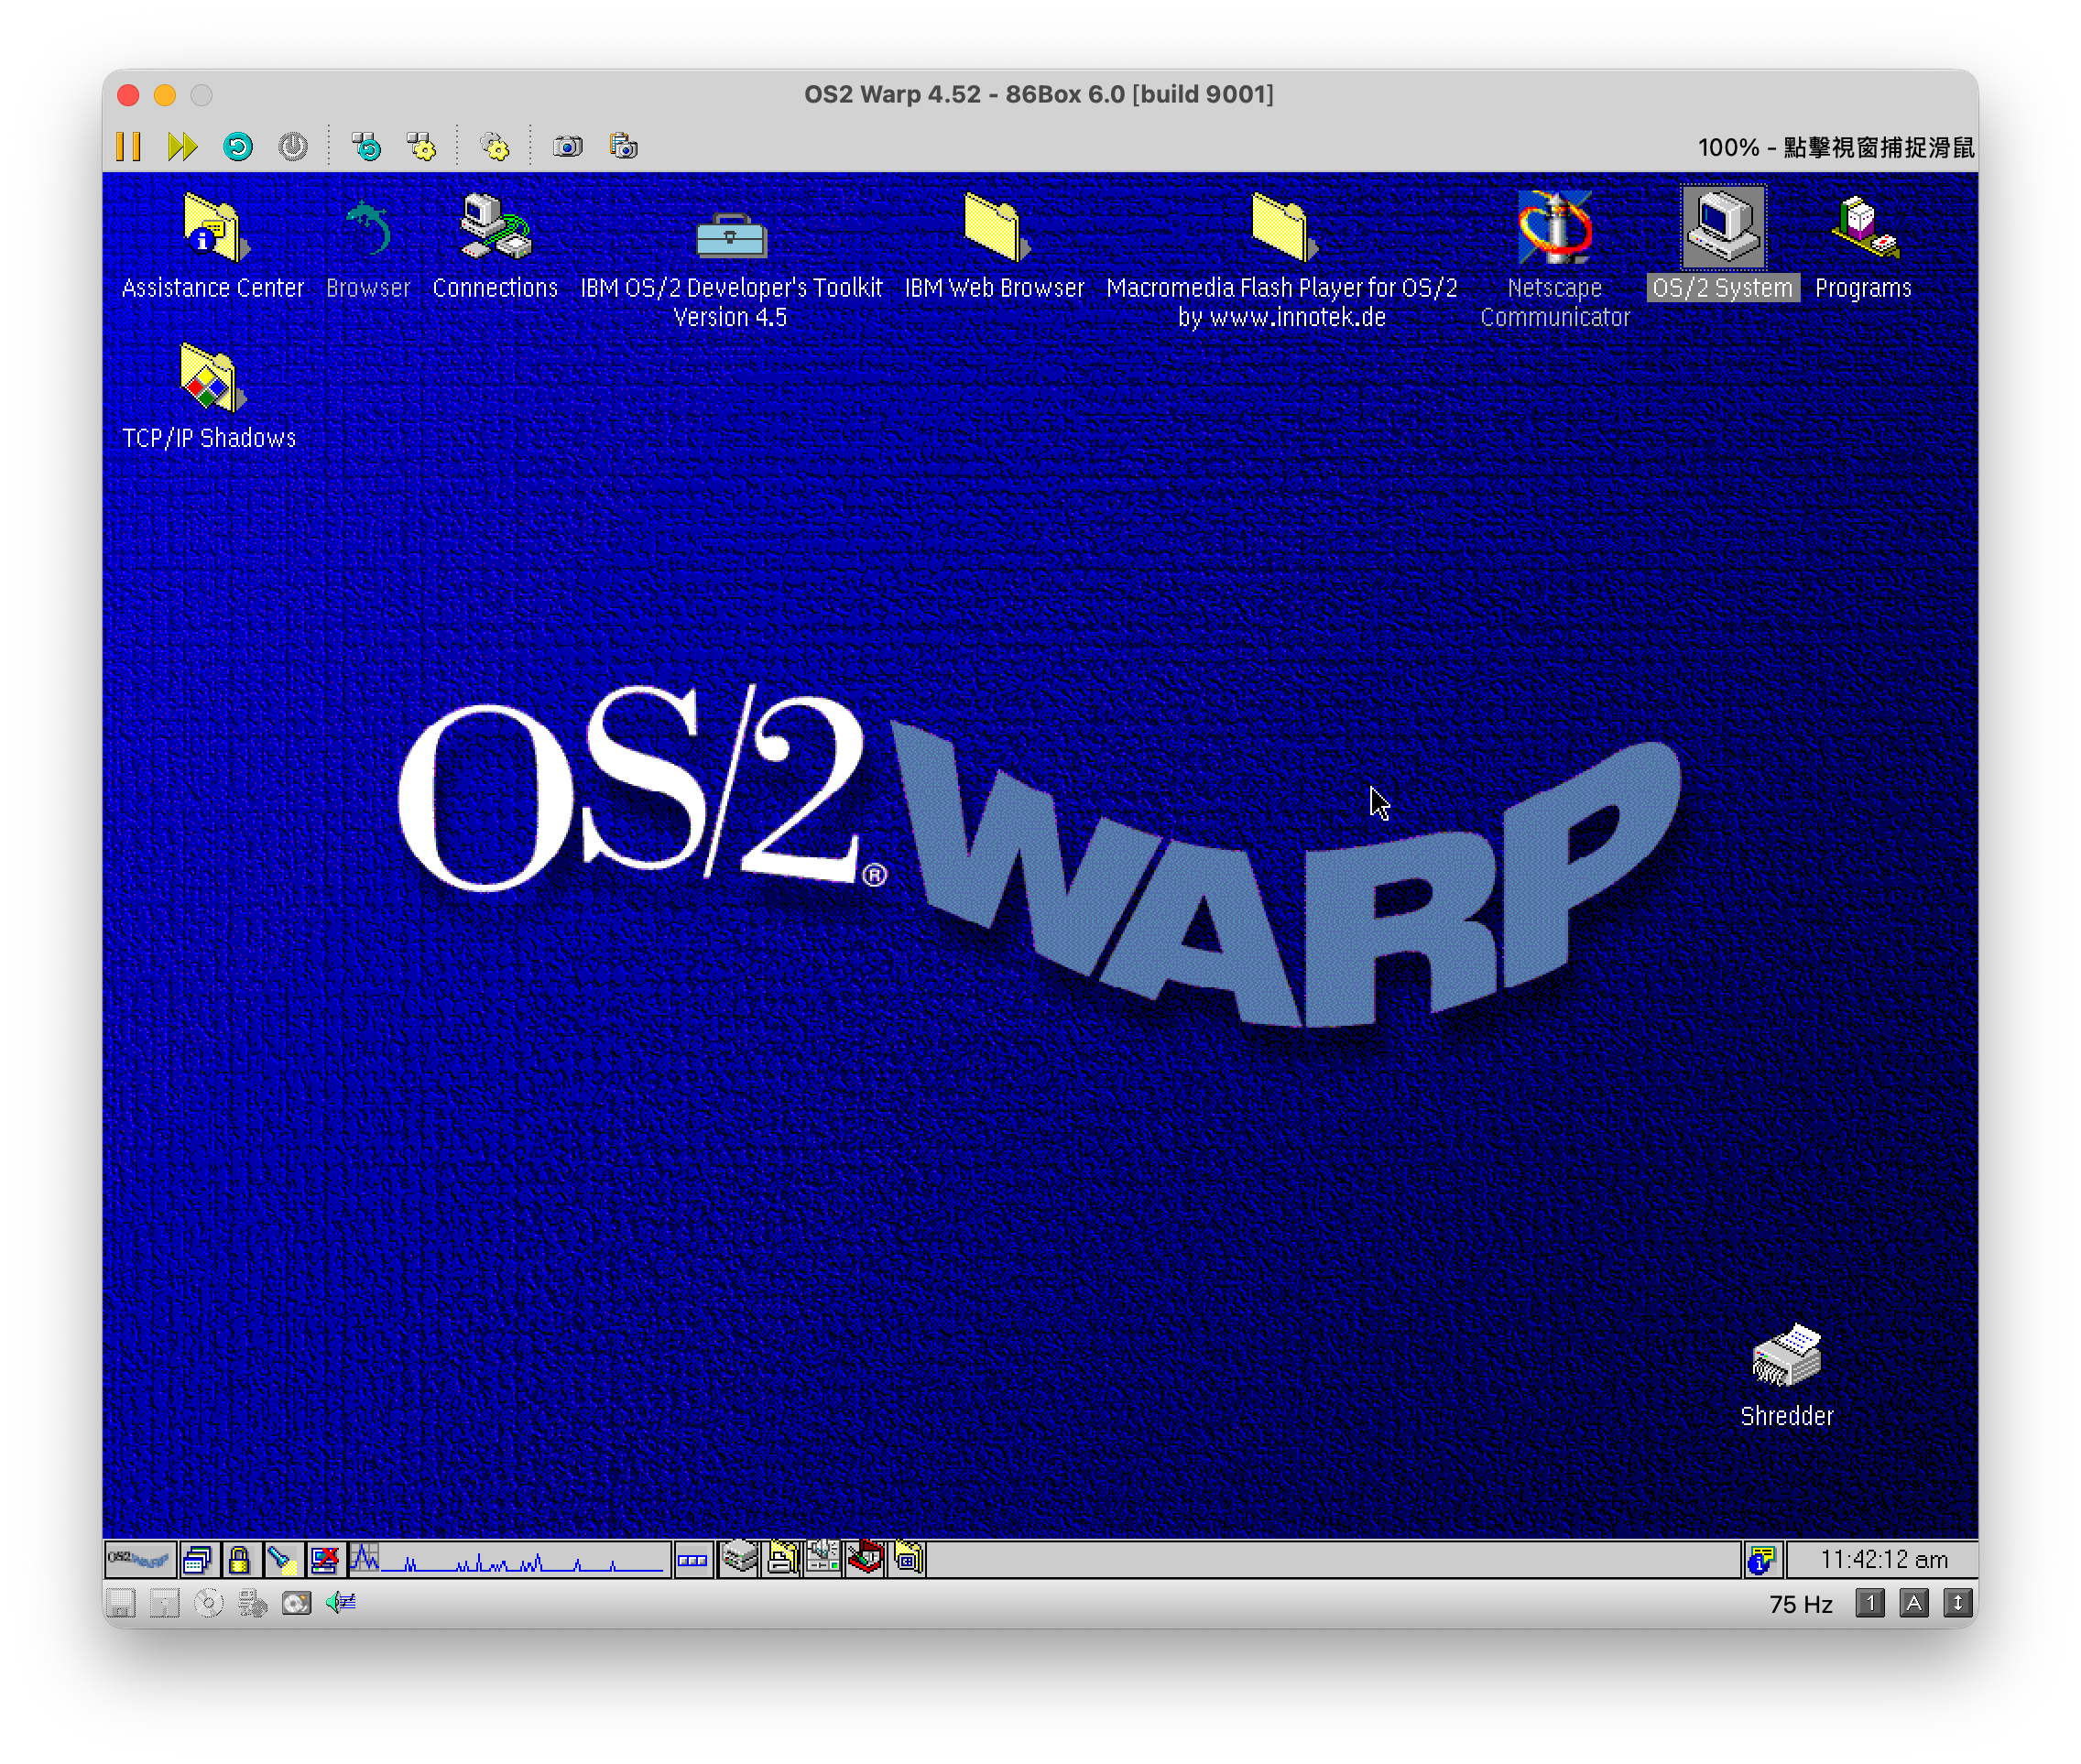Click the OS/2 System desktop icon
This screenshot has width=2081, height=1764.
click(x=1723, y=227)
